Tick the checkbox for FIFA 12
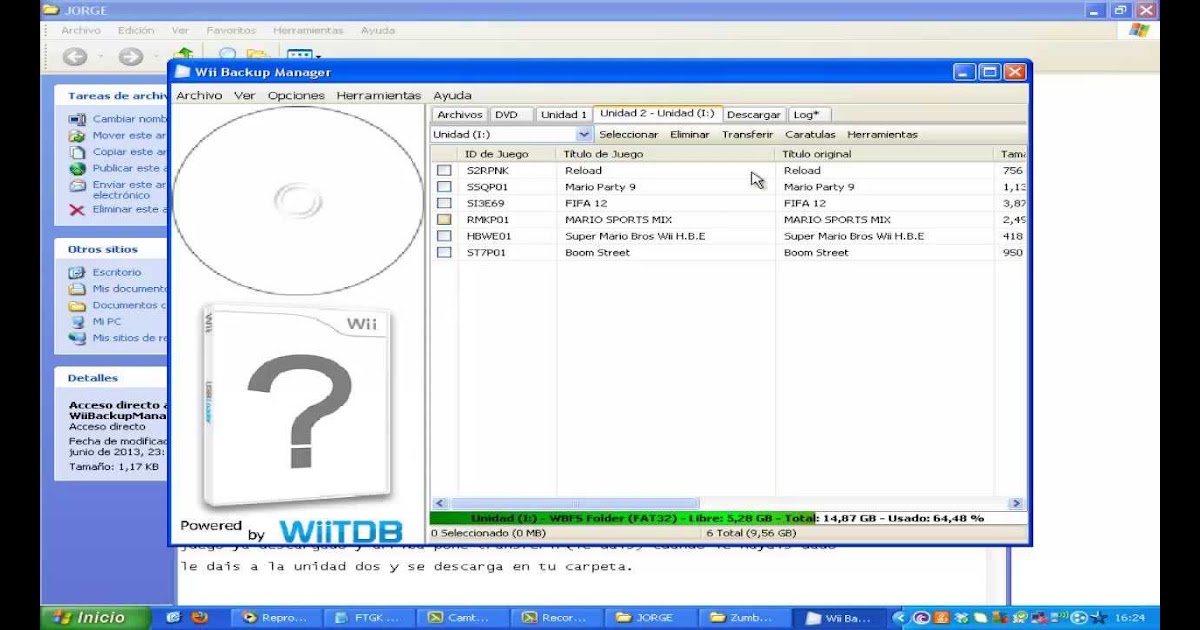The image size is (1200, 630). click(444, 203)
